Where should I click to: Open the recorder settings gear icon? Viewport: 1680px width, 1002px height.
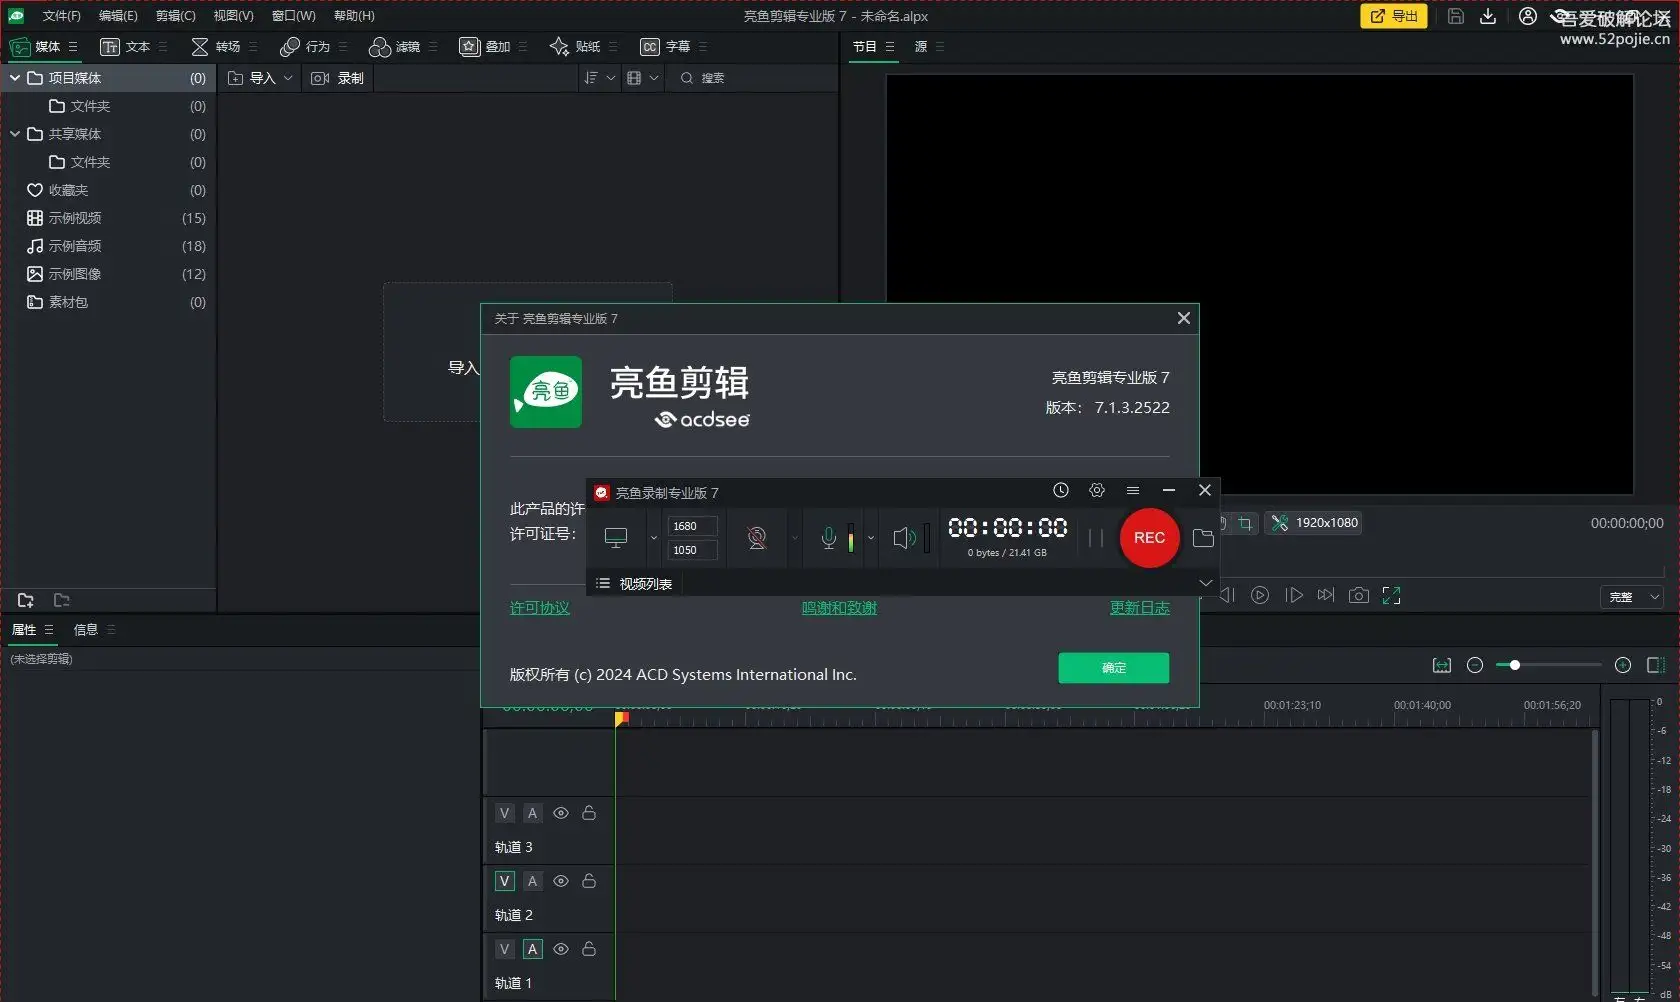click(x=1097, y=490)
